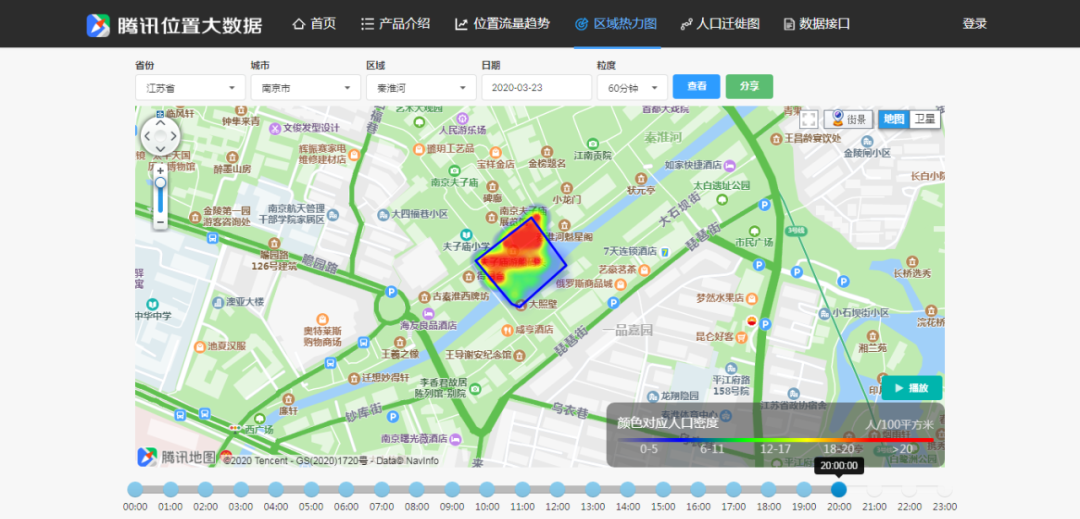The width and height of the screenshot is (1080, 519).
Task: Click the Tencent Map logo at bottom-left
Action: 178,456
